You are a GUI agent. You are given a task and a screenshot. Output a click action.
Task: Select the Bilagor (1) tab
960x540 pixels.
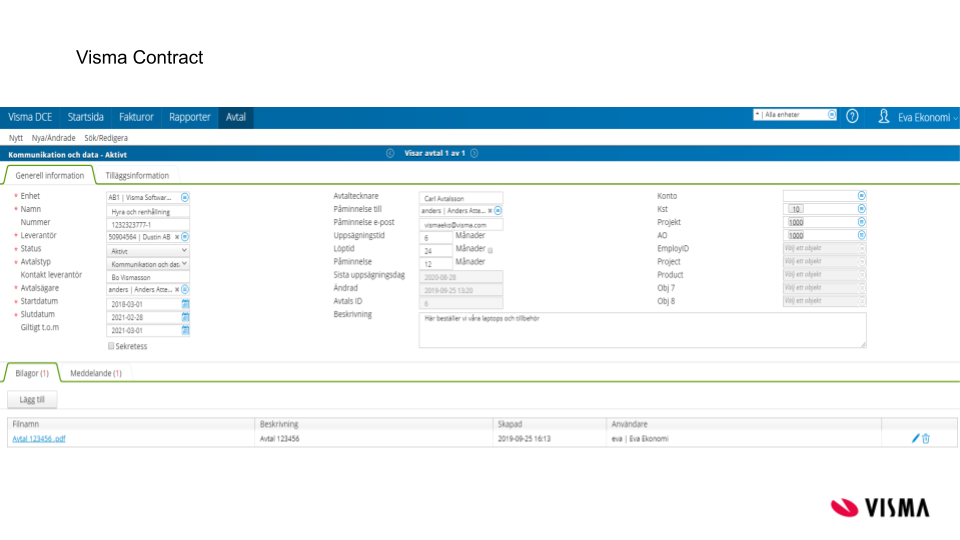[32, 373]
